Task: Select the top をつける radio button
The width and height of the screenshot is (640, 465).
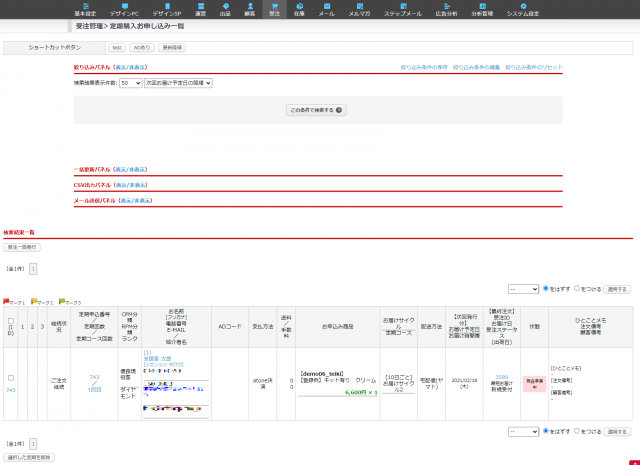Action: pos(577,288)
